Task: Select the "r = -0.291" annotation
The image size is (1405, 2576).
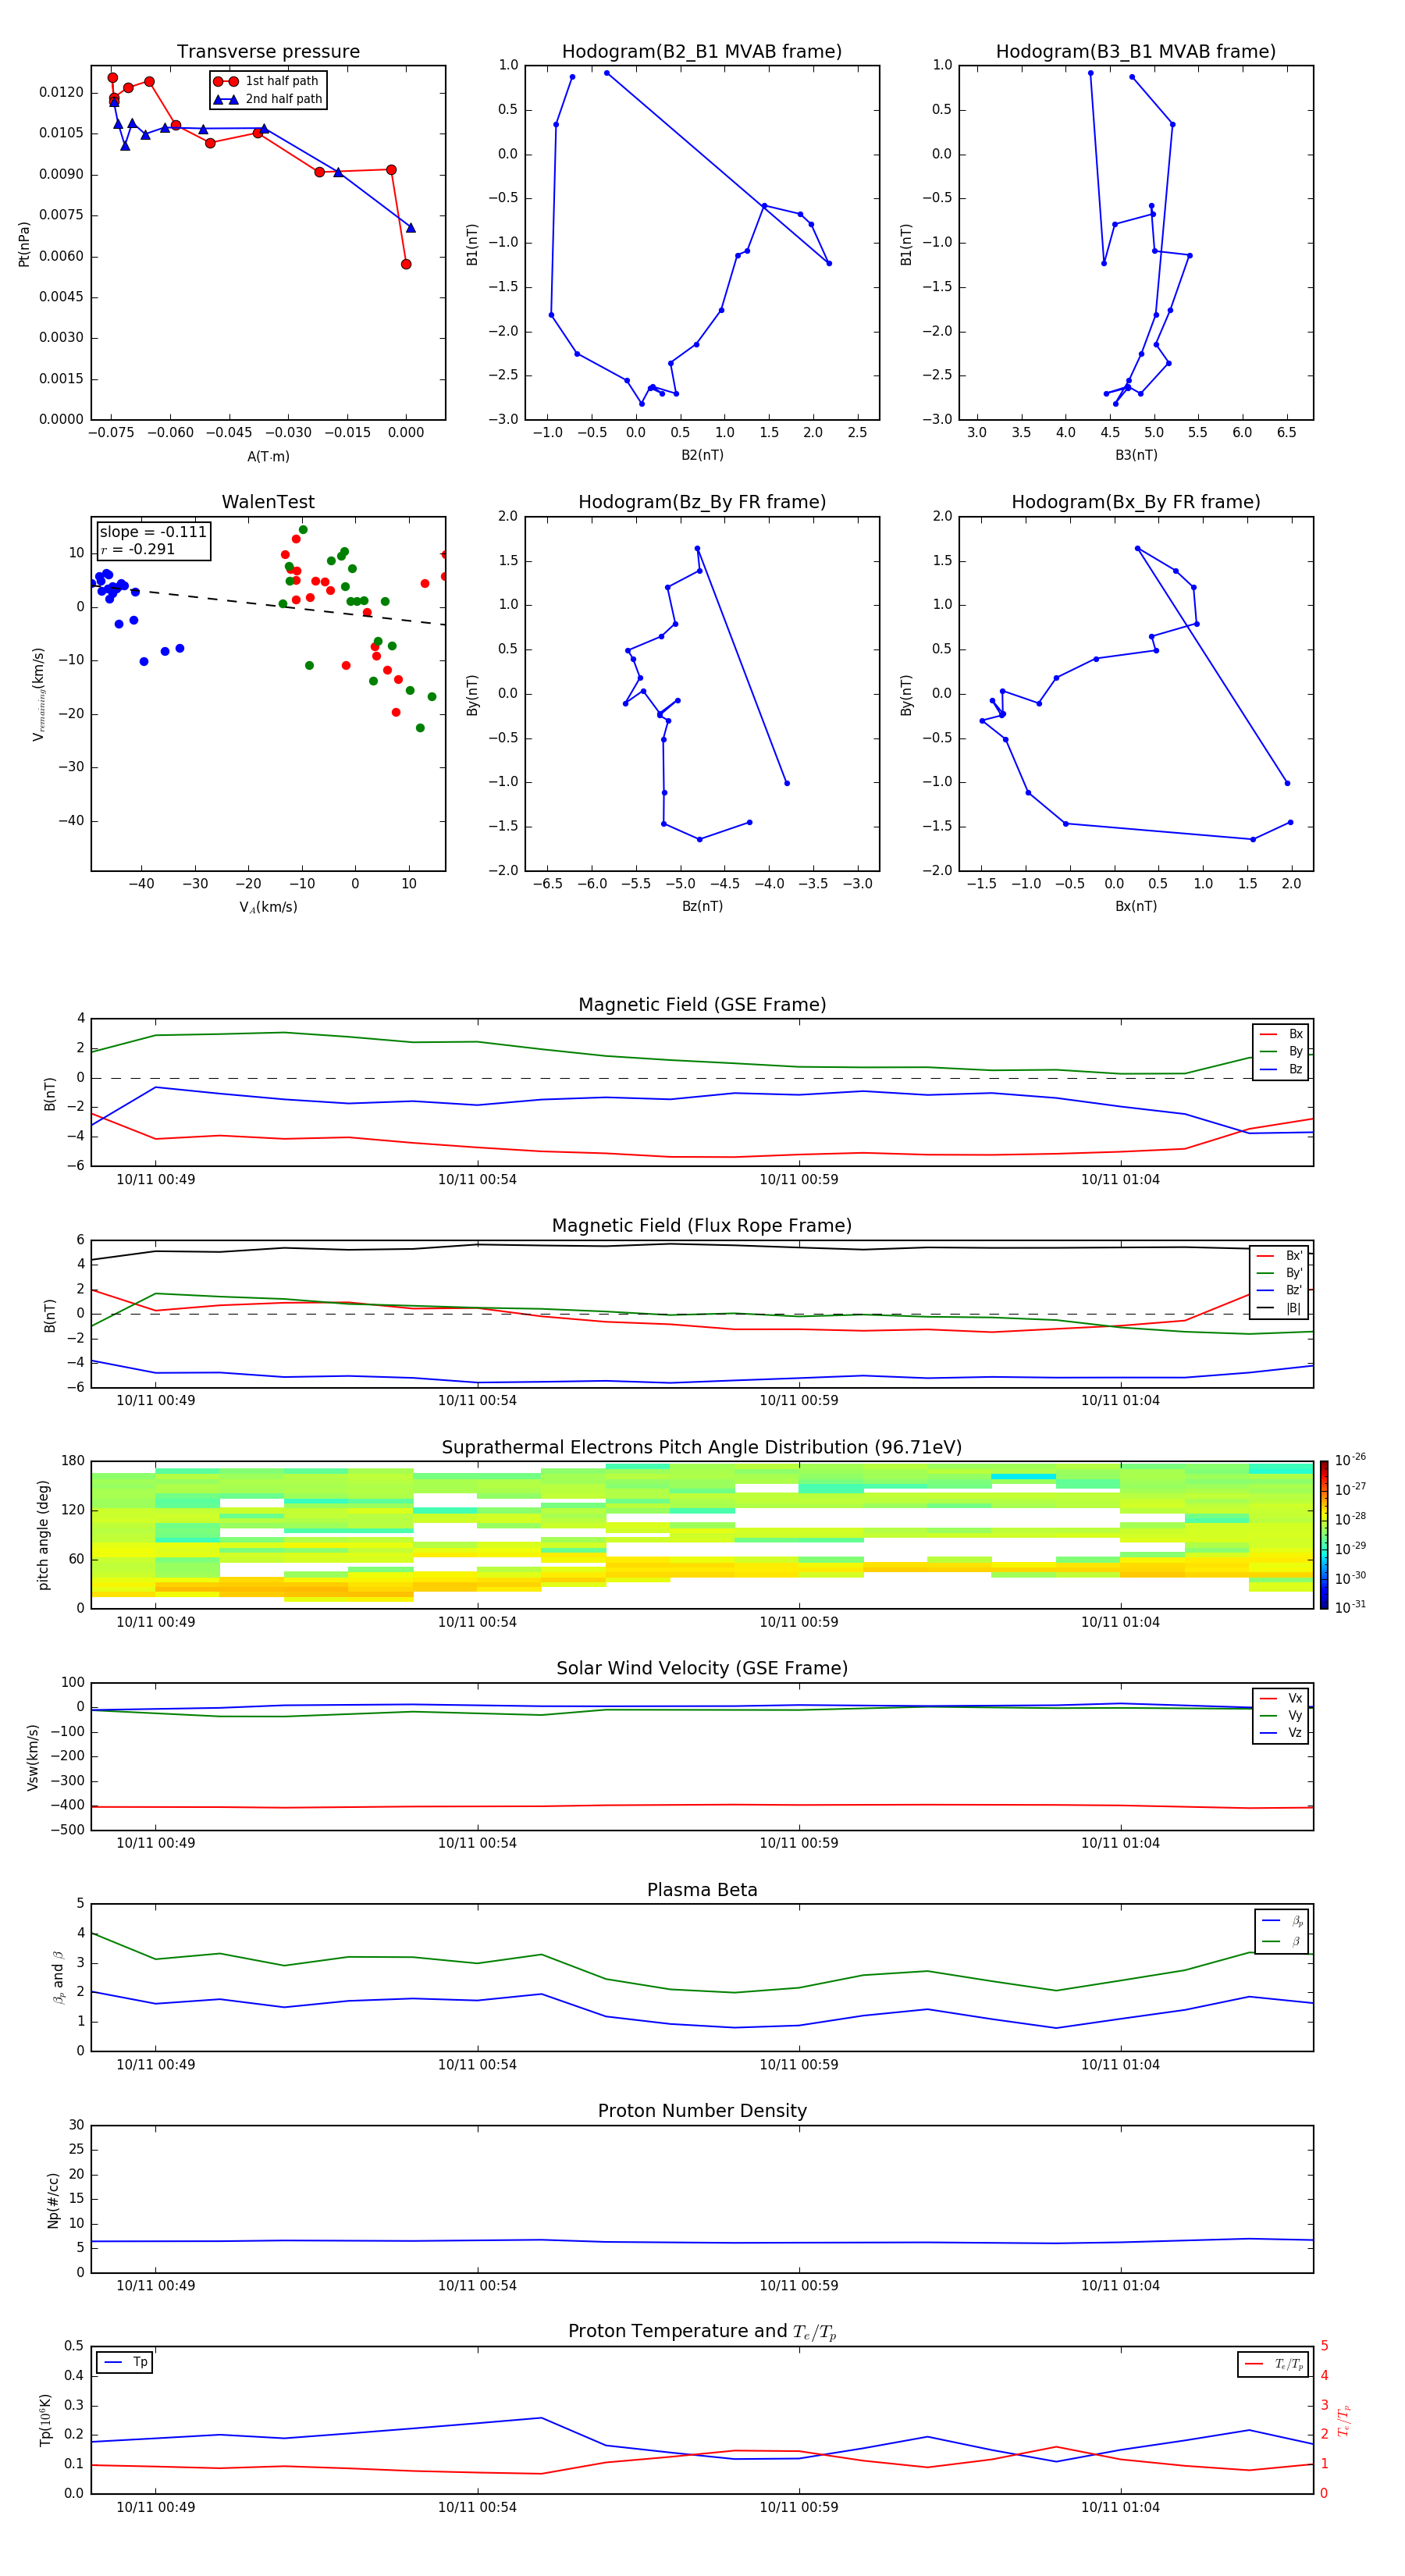Action: pos(138,549)
